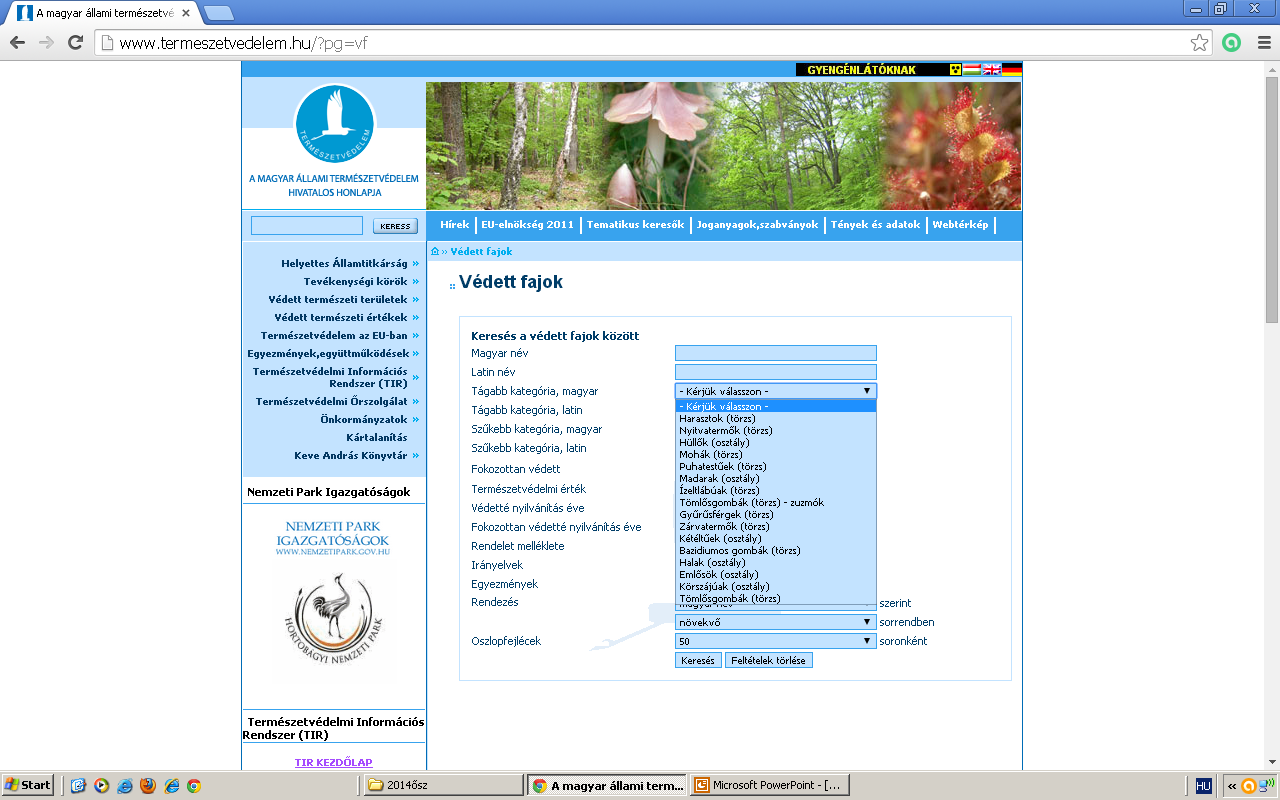
Task: Click the Természetvédelem stork logo
Action: coord(334,125)
